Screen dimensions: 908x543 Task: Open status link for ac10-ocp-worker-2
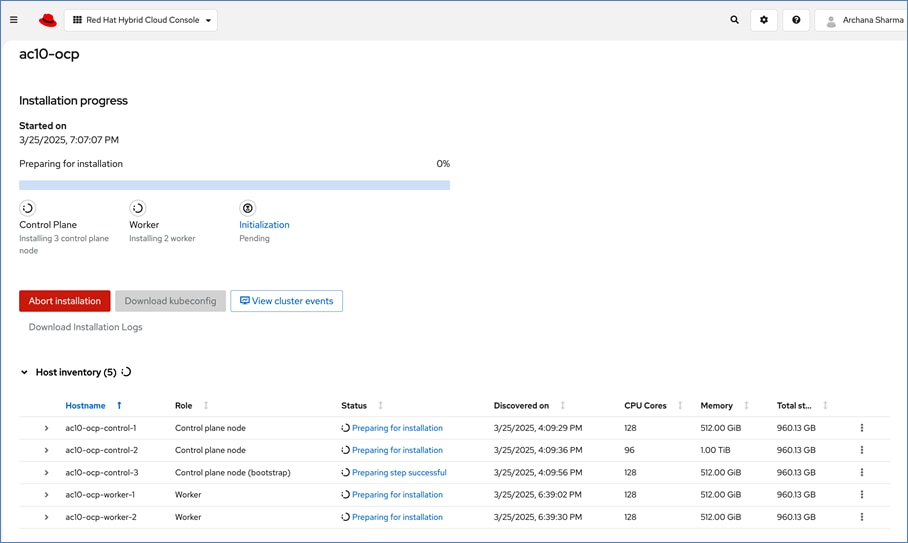click(x=397, y=517)
